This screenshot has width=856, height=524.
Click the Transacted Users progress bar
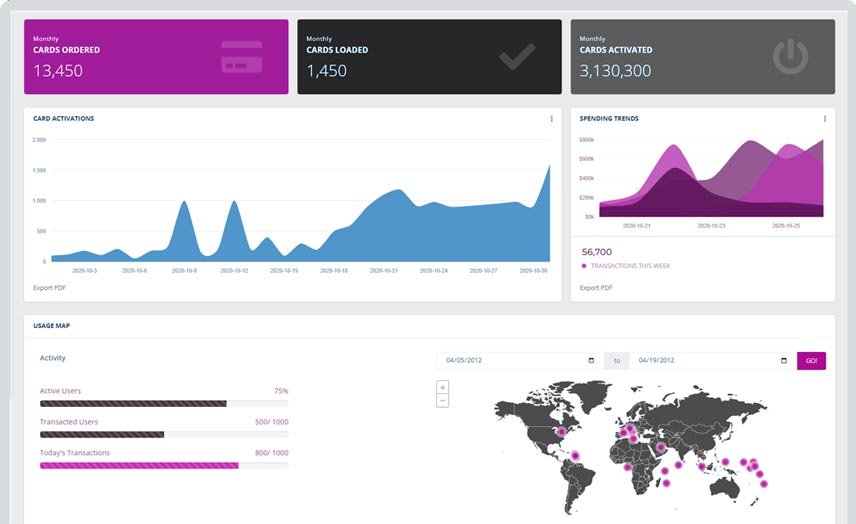click(x=163, y=435)
